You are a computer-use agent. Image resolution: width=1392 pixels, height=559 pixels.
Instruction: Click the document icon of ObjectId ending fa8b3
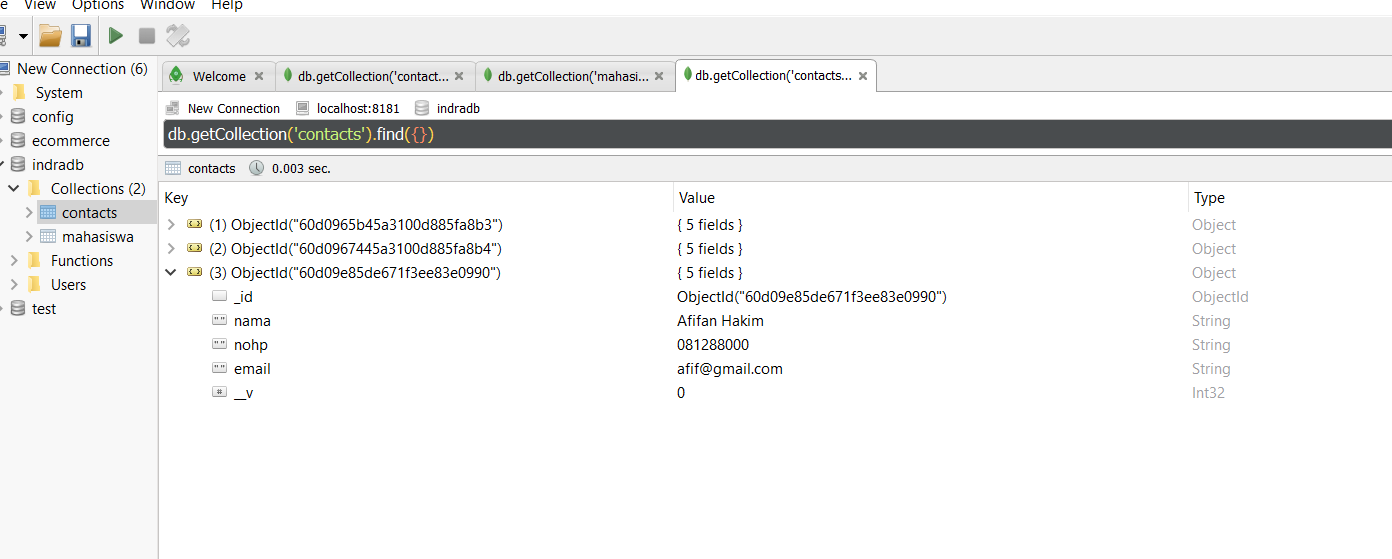(195, 225)
